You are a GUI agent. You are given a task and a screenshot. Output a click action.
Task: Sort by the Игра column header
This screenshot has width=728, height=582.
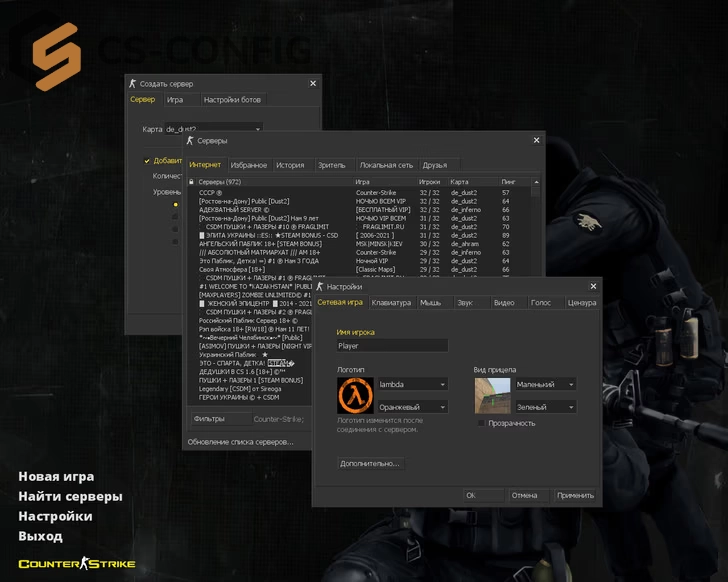tap(385, 182)
